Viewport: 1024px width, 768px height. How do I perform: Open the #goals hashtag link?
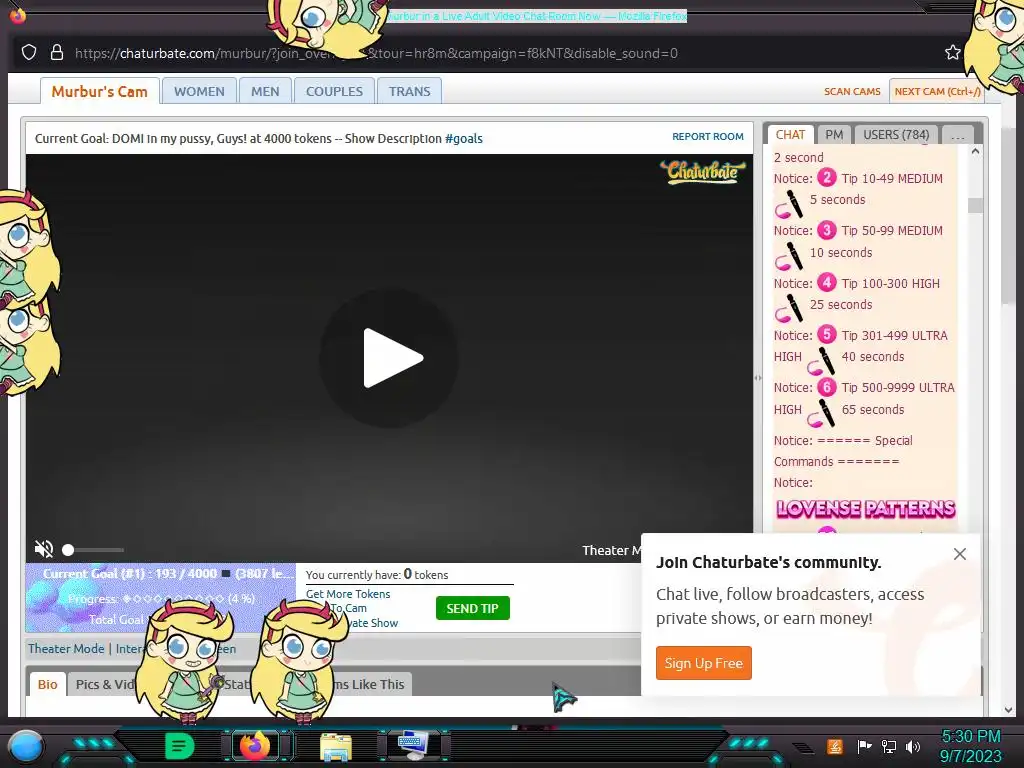pos(464,138)
